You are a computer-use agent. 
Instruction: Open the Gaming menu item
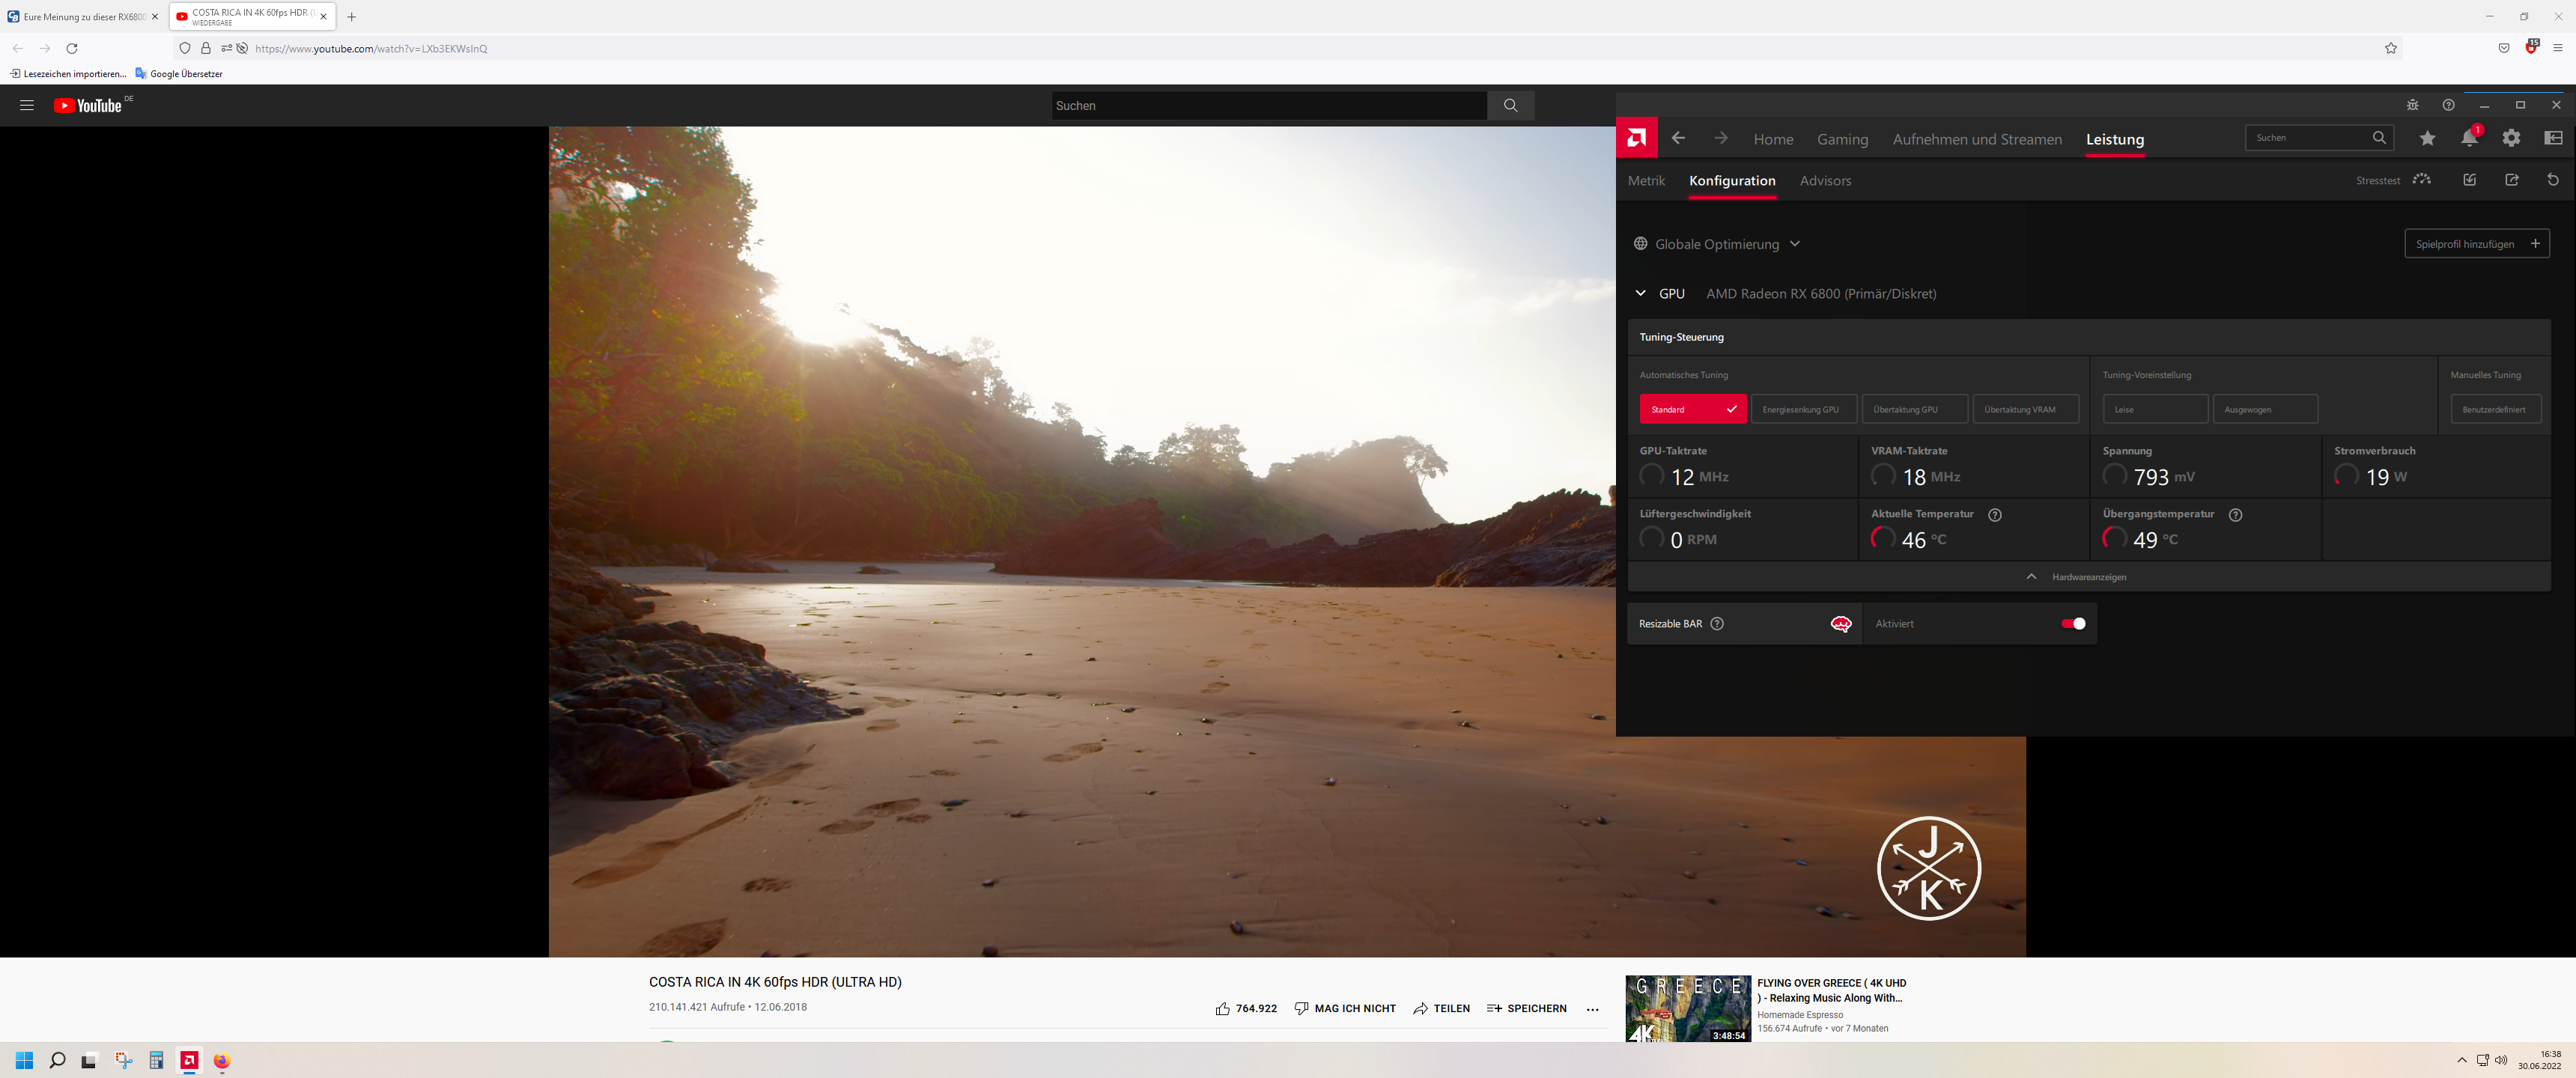click(1842, 139)
